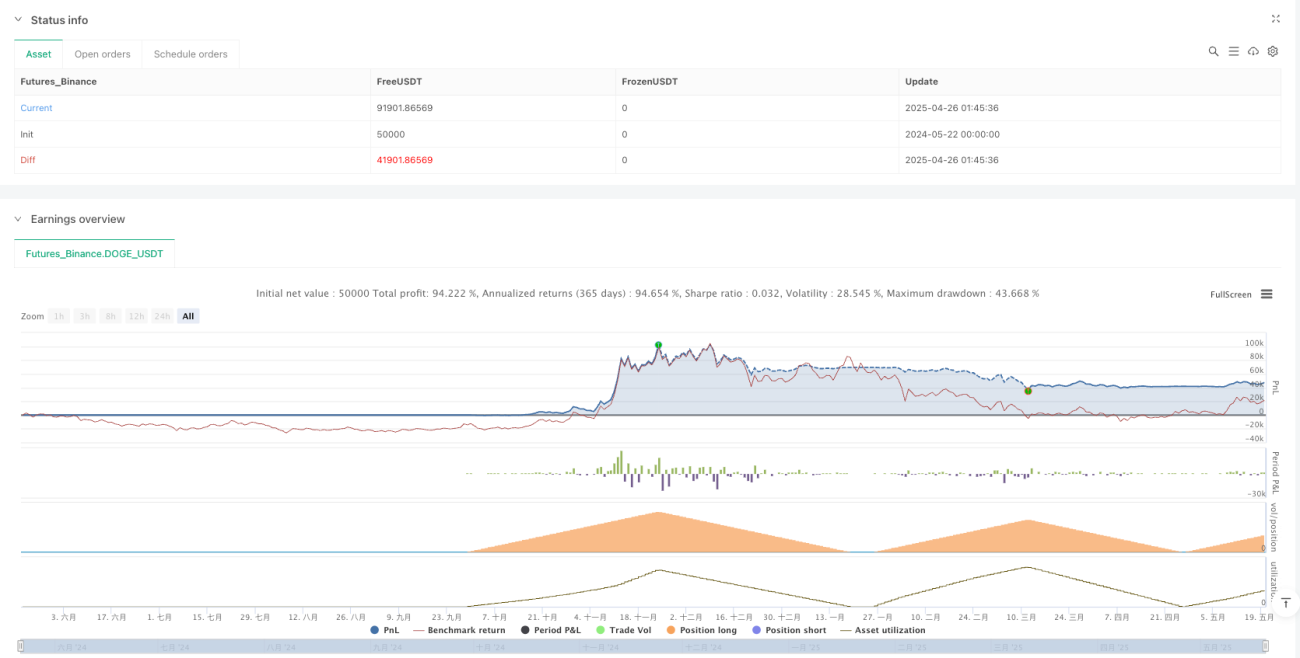Click the cloud download icon
The height and width of the screenshot is (658, 1300).
point(1253,51)
